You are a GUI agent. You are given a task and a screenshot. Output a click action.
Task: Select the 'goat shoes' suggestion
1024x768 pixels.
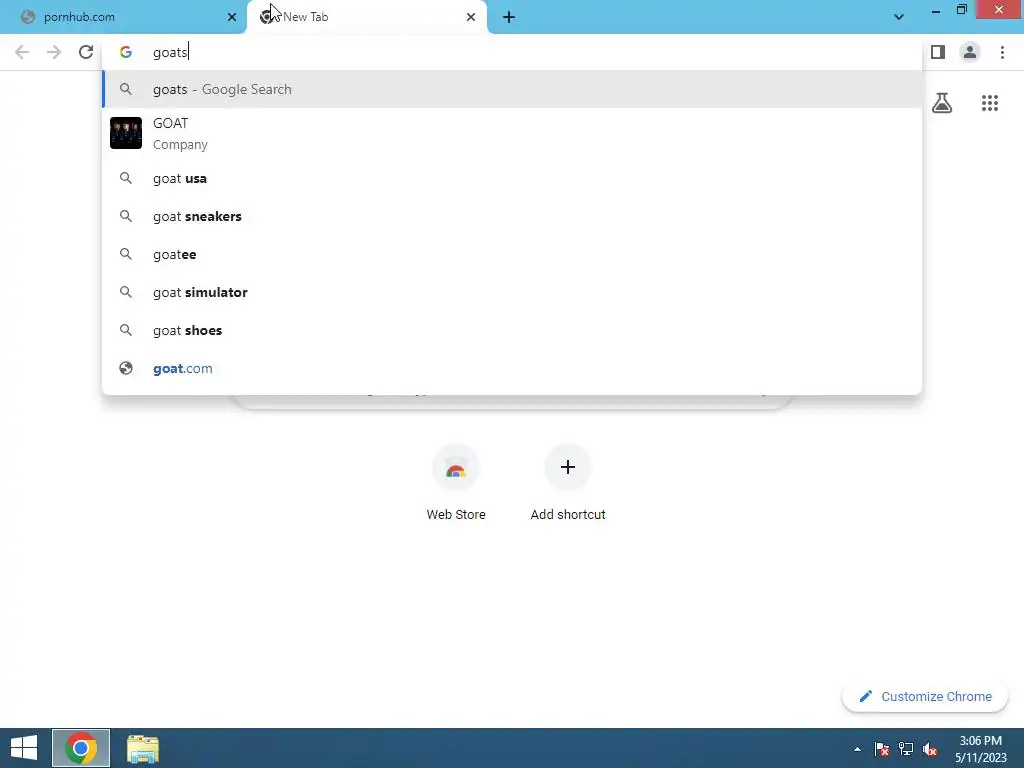(512, 330)
